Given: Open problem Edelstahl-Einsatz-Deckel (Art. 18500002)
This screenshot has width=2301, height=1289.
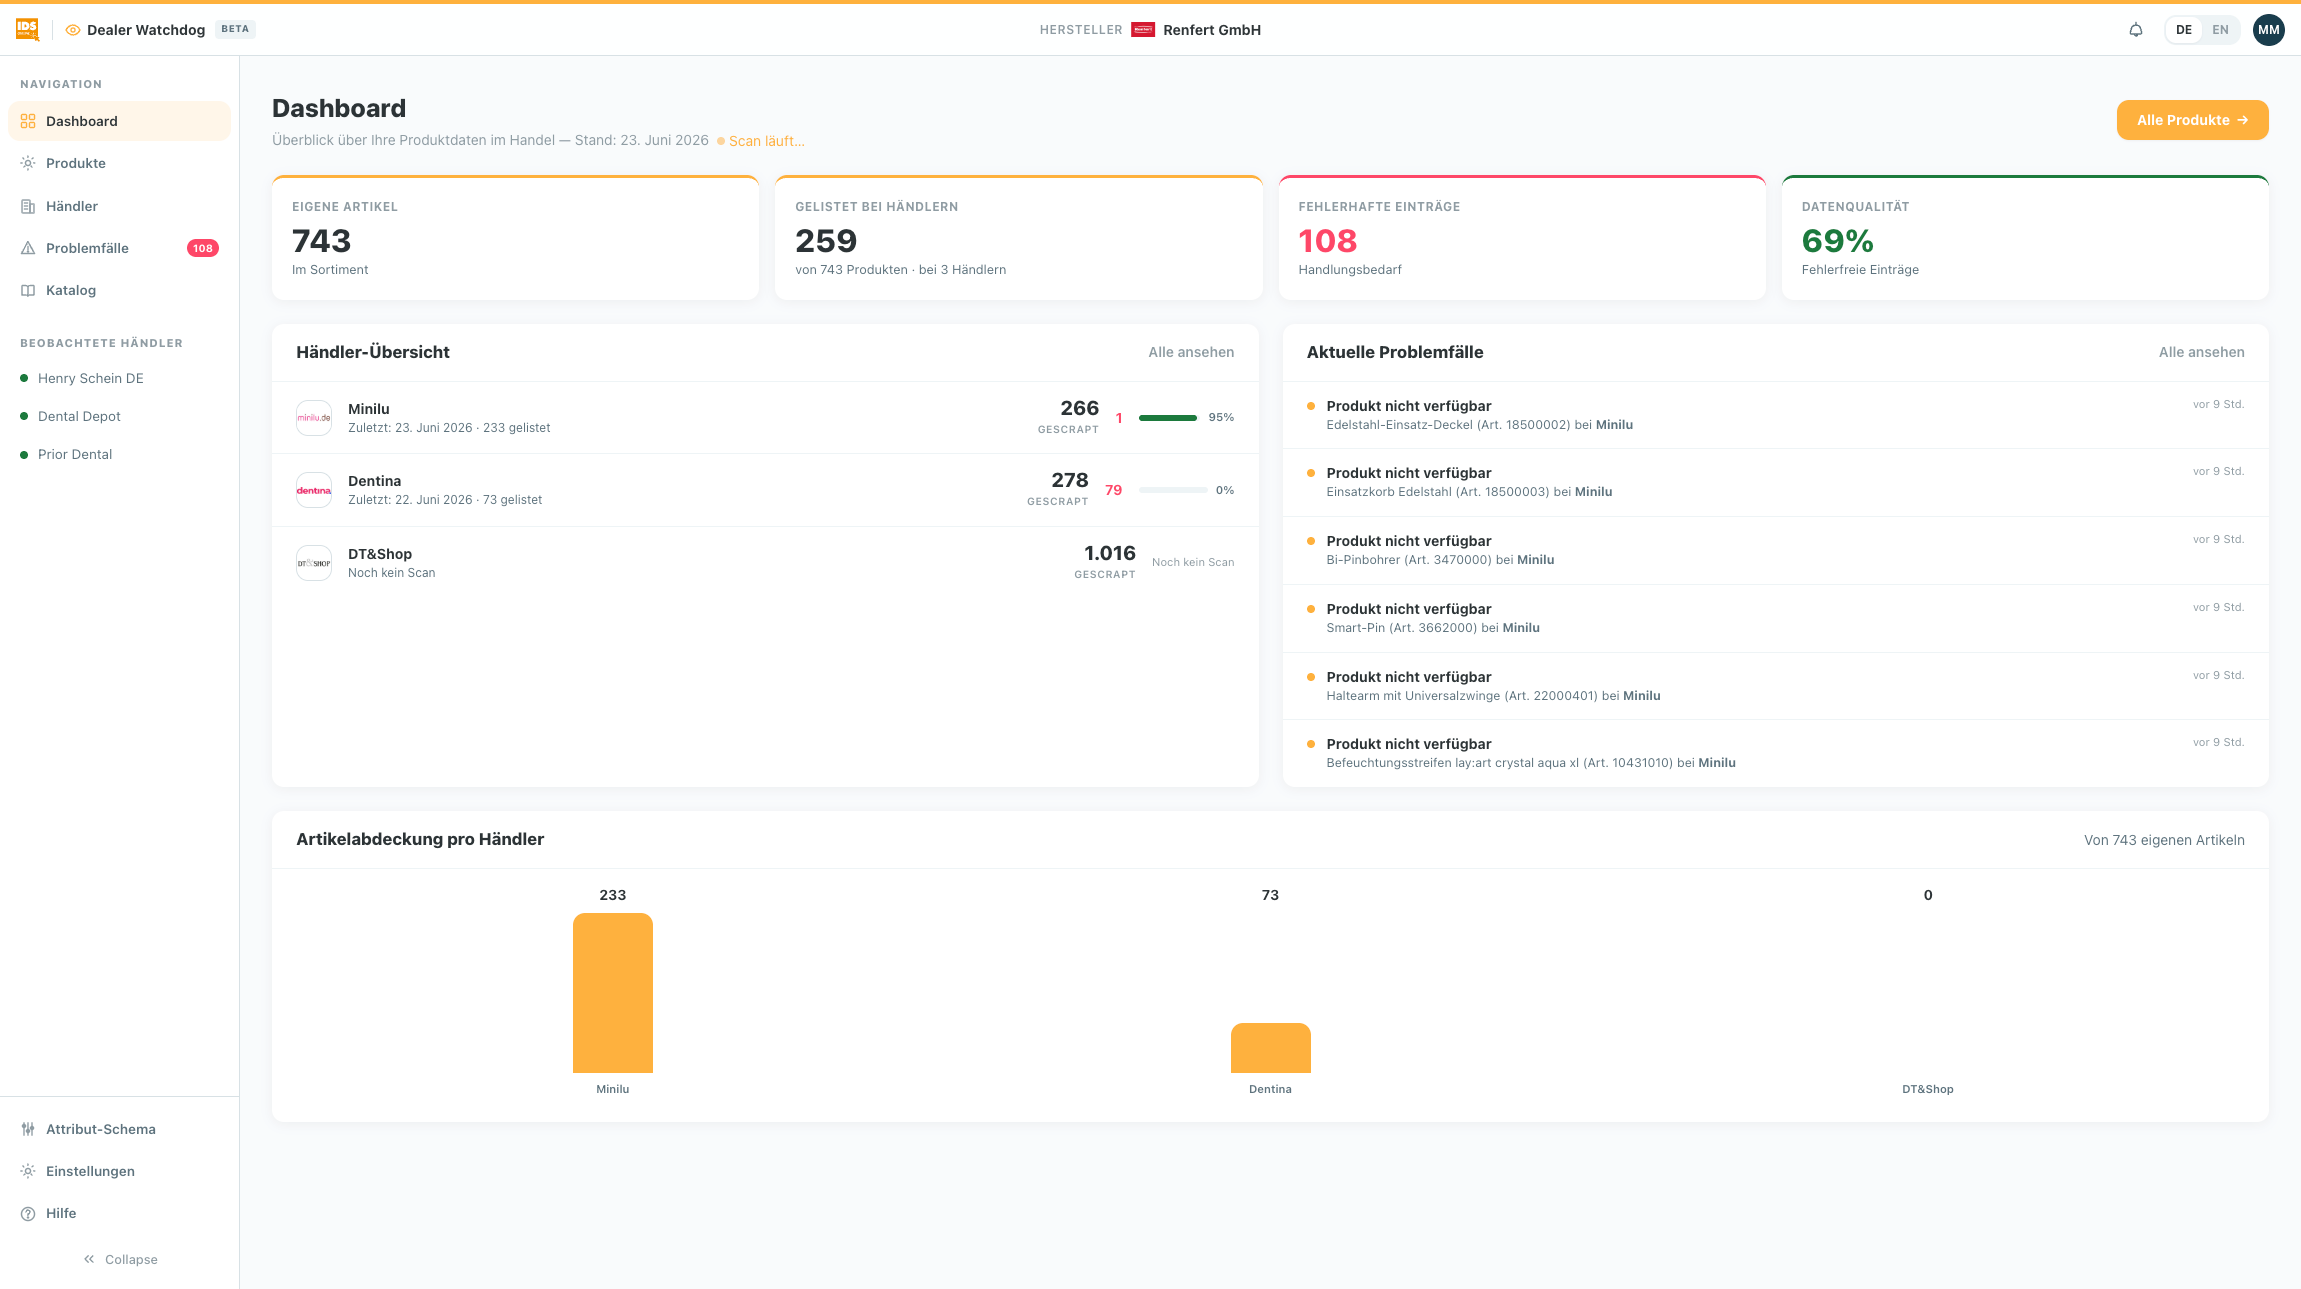Looking at the screenshot, I should 1775,415.
